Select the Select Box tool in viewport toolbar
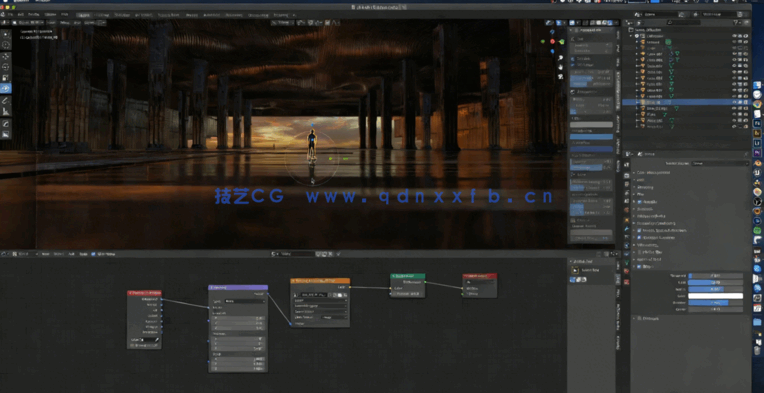764x393 pixels. pos(6,34)
